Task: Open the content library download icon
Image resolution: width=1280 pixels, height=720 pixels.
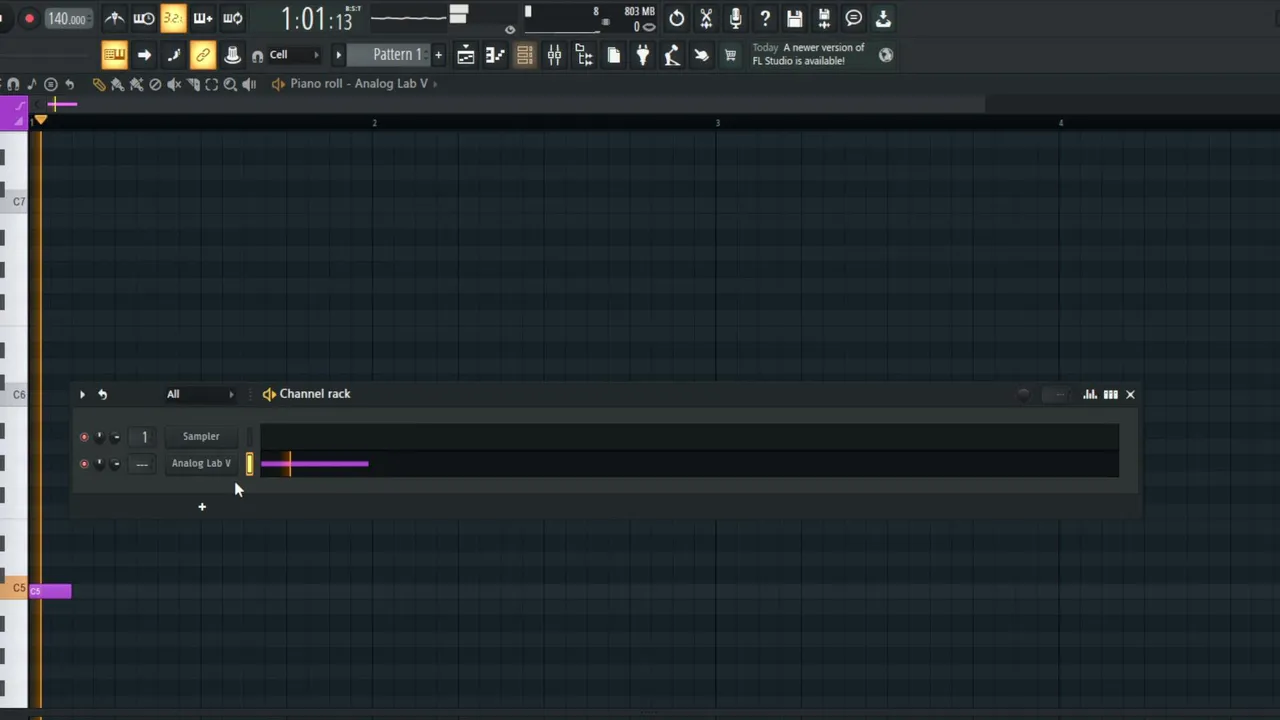Action: [883, 18]
